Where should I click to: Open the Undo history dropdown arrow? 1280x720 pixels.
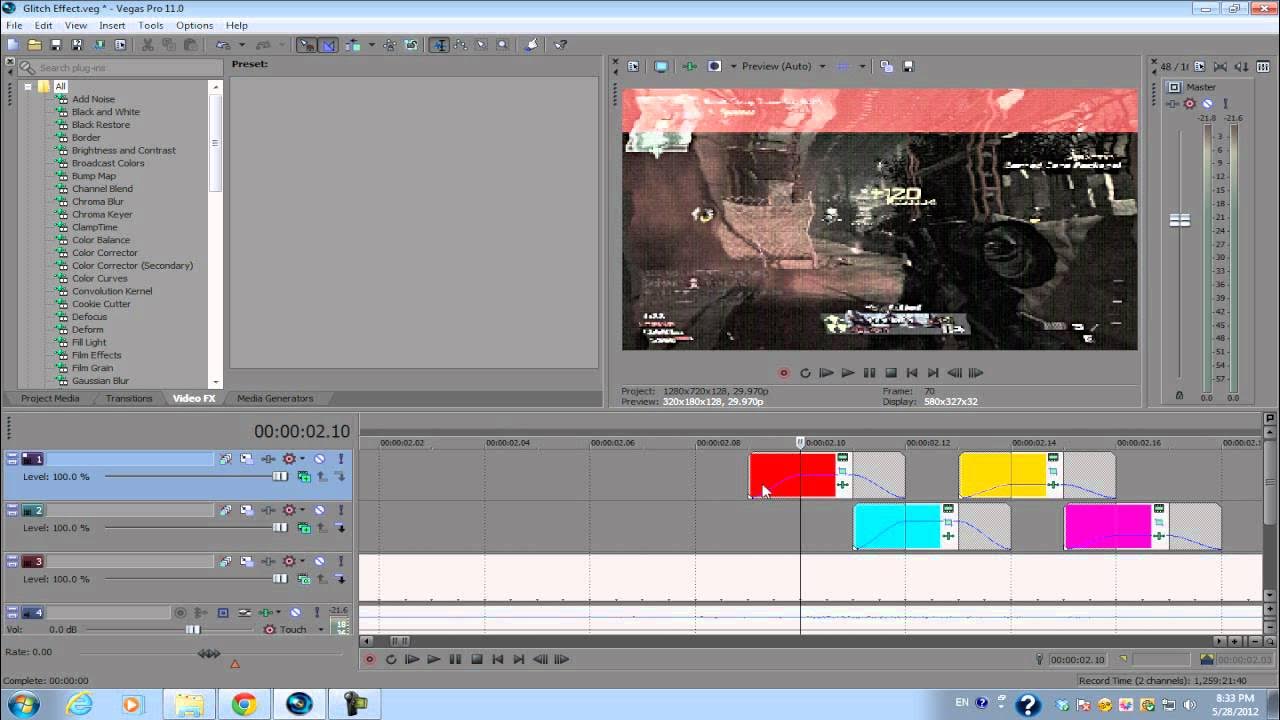[x=241, y=45]
